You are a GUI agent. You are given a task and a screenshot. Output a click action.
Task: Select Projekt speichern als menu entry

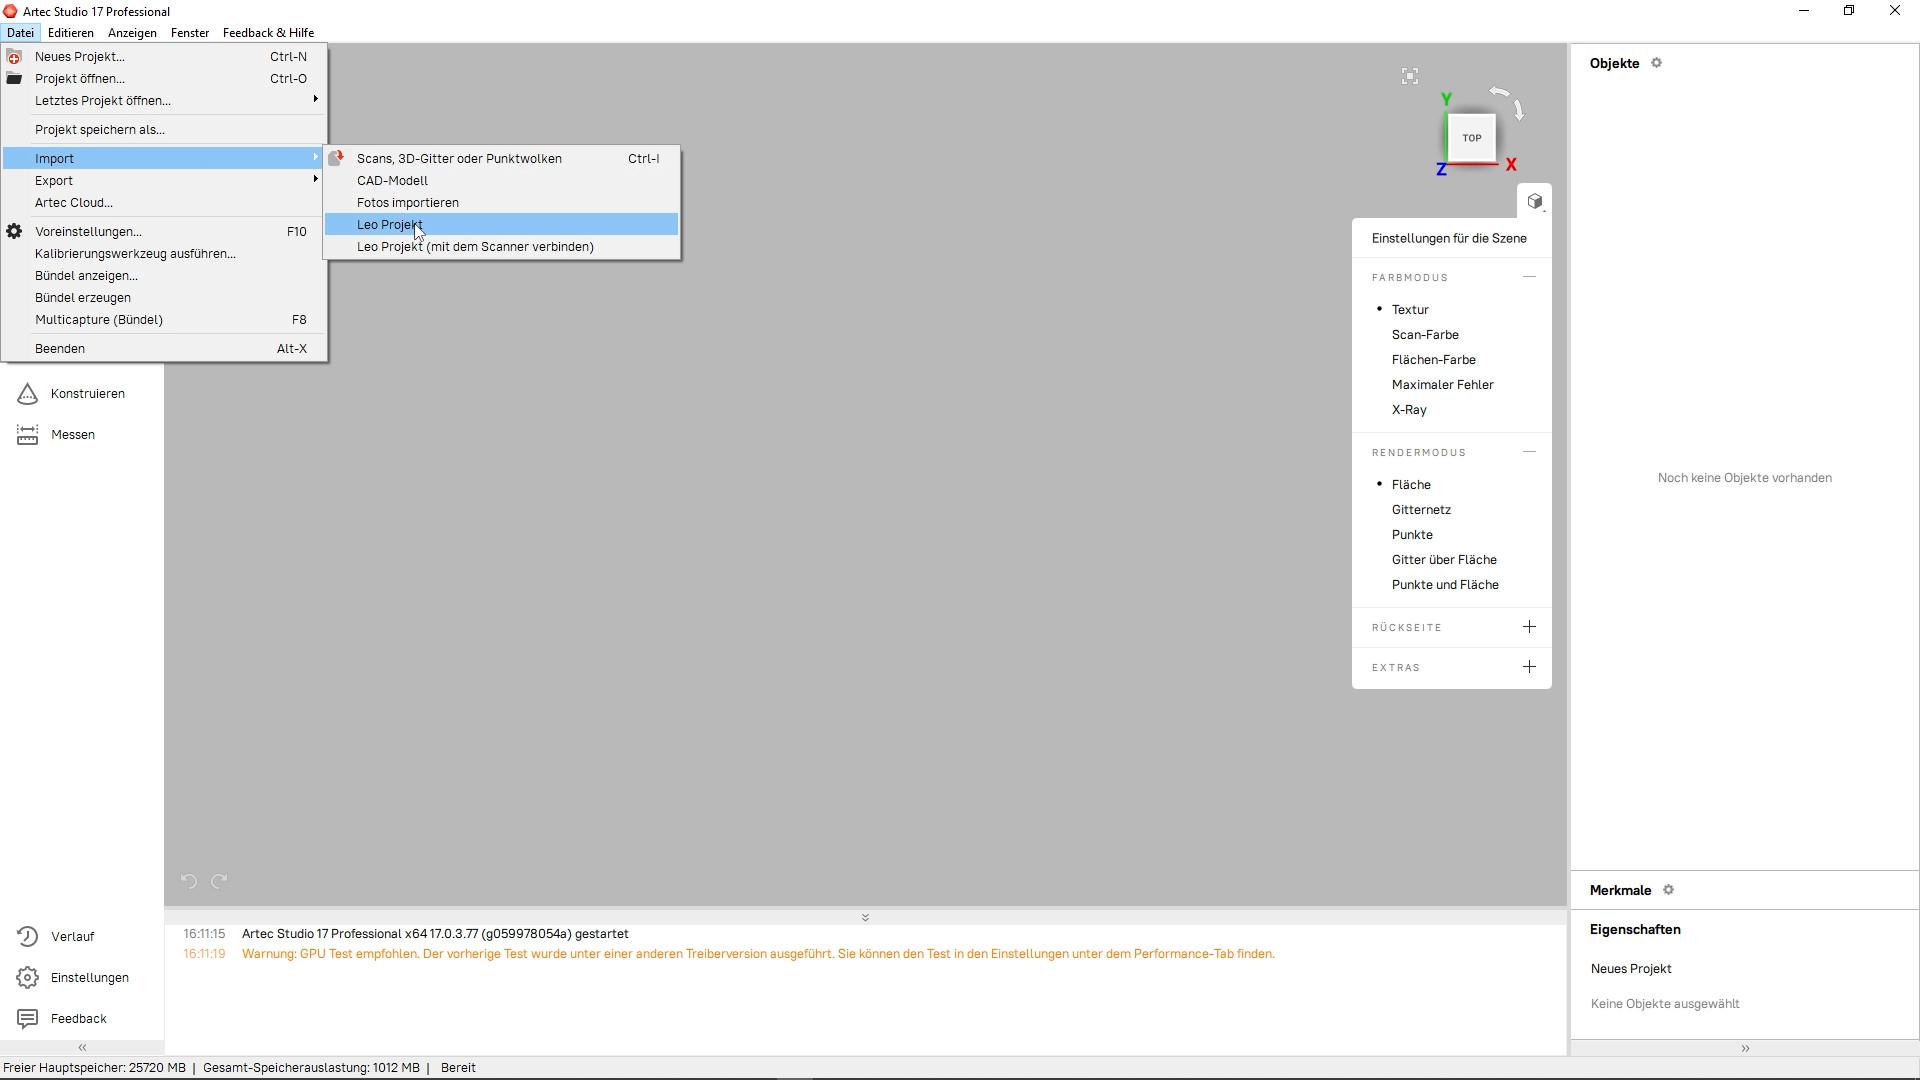165,130
